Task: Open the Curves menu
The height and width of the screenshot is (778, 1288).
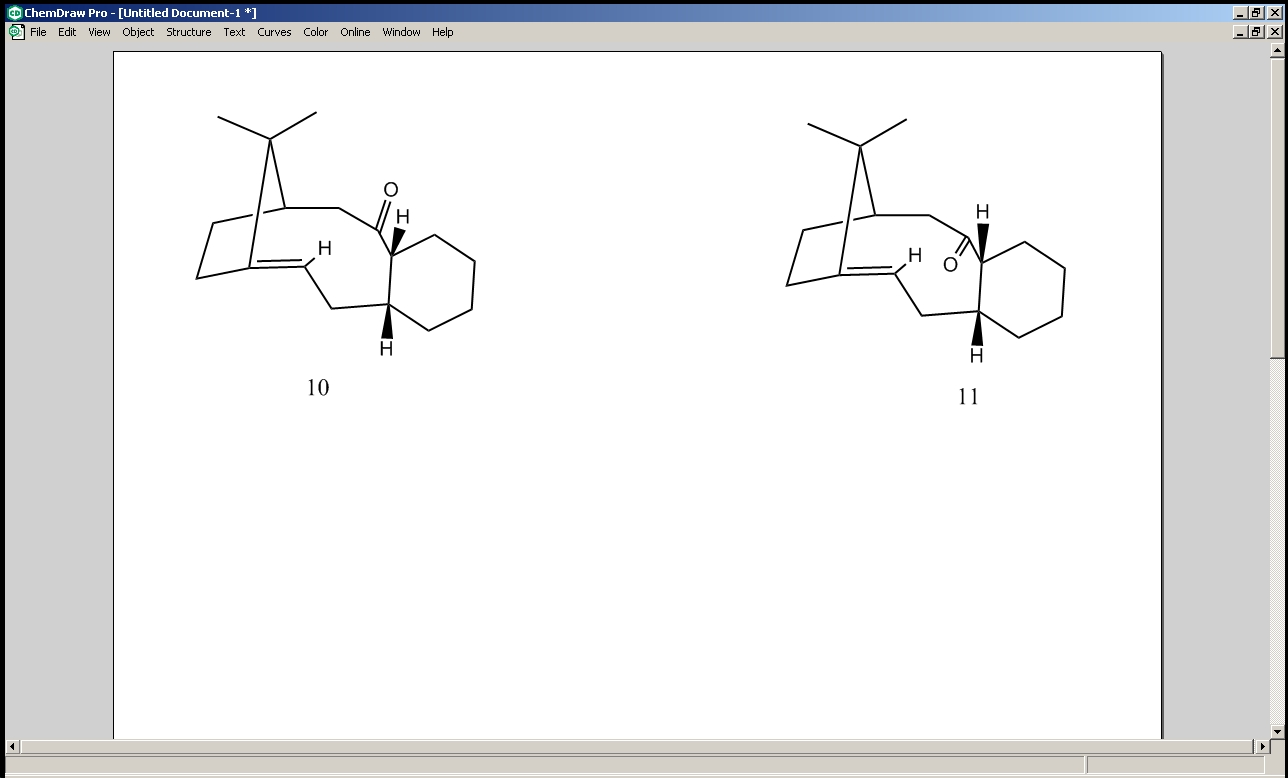Action: 274,32
